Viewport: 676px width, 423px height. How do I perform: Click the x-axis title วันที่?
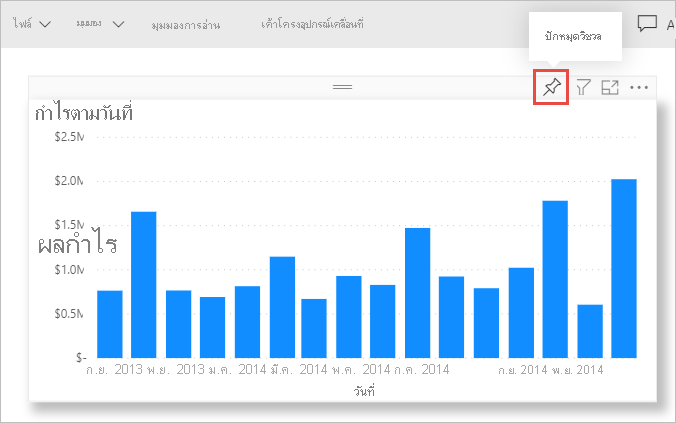pos(364,391)
